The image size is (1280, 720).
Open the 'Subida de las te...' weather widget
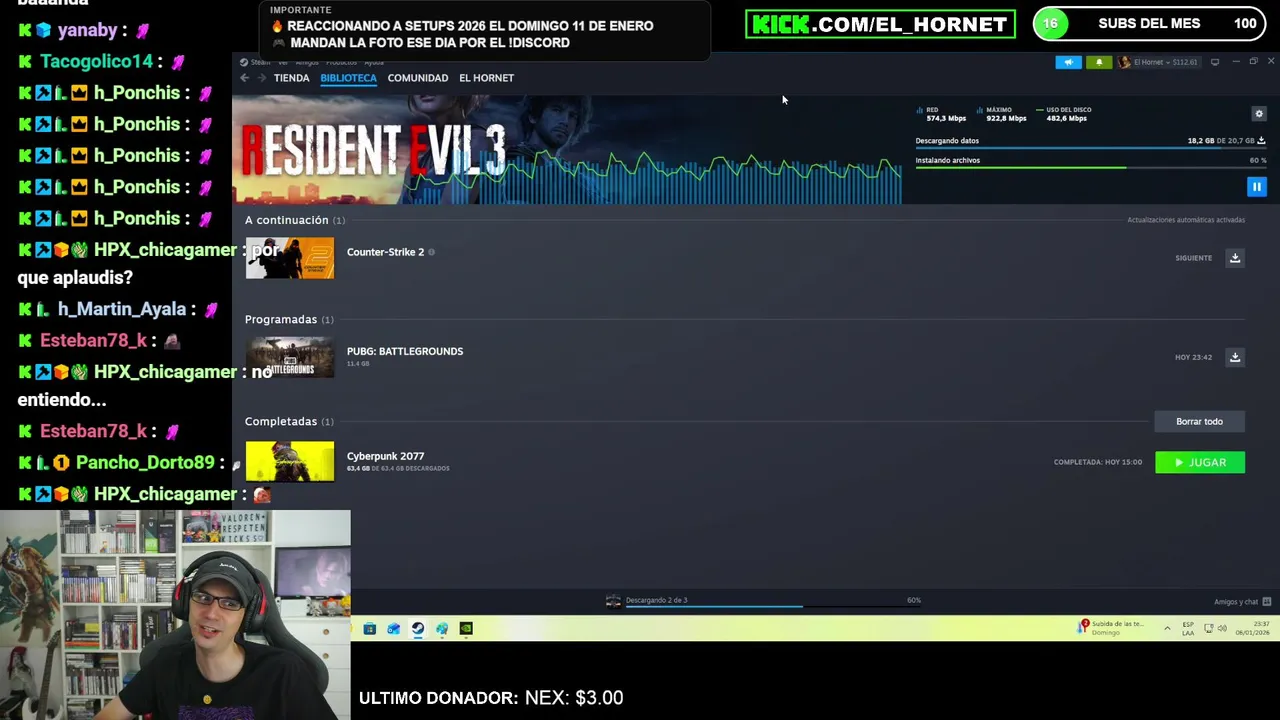[x=1110, y=628]
